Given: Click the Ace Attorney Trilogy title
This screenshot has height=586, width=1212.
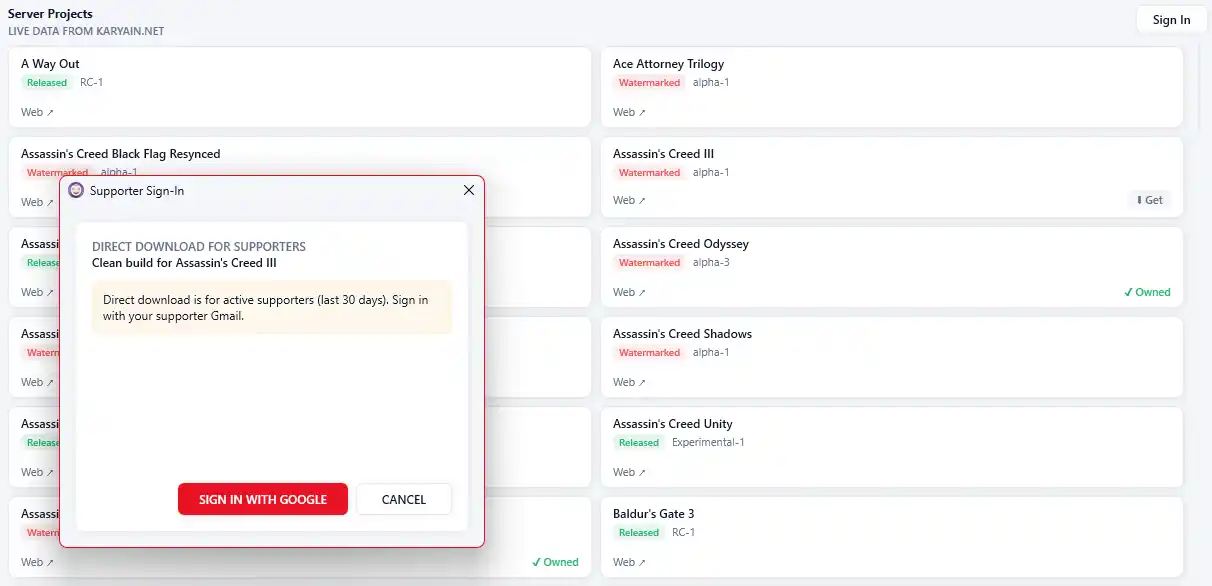Looking at the screenshot, I should [668, 64].
